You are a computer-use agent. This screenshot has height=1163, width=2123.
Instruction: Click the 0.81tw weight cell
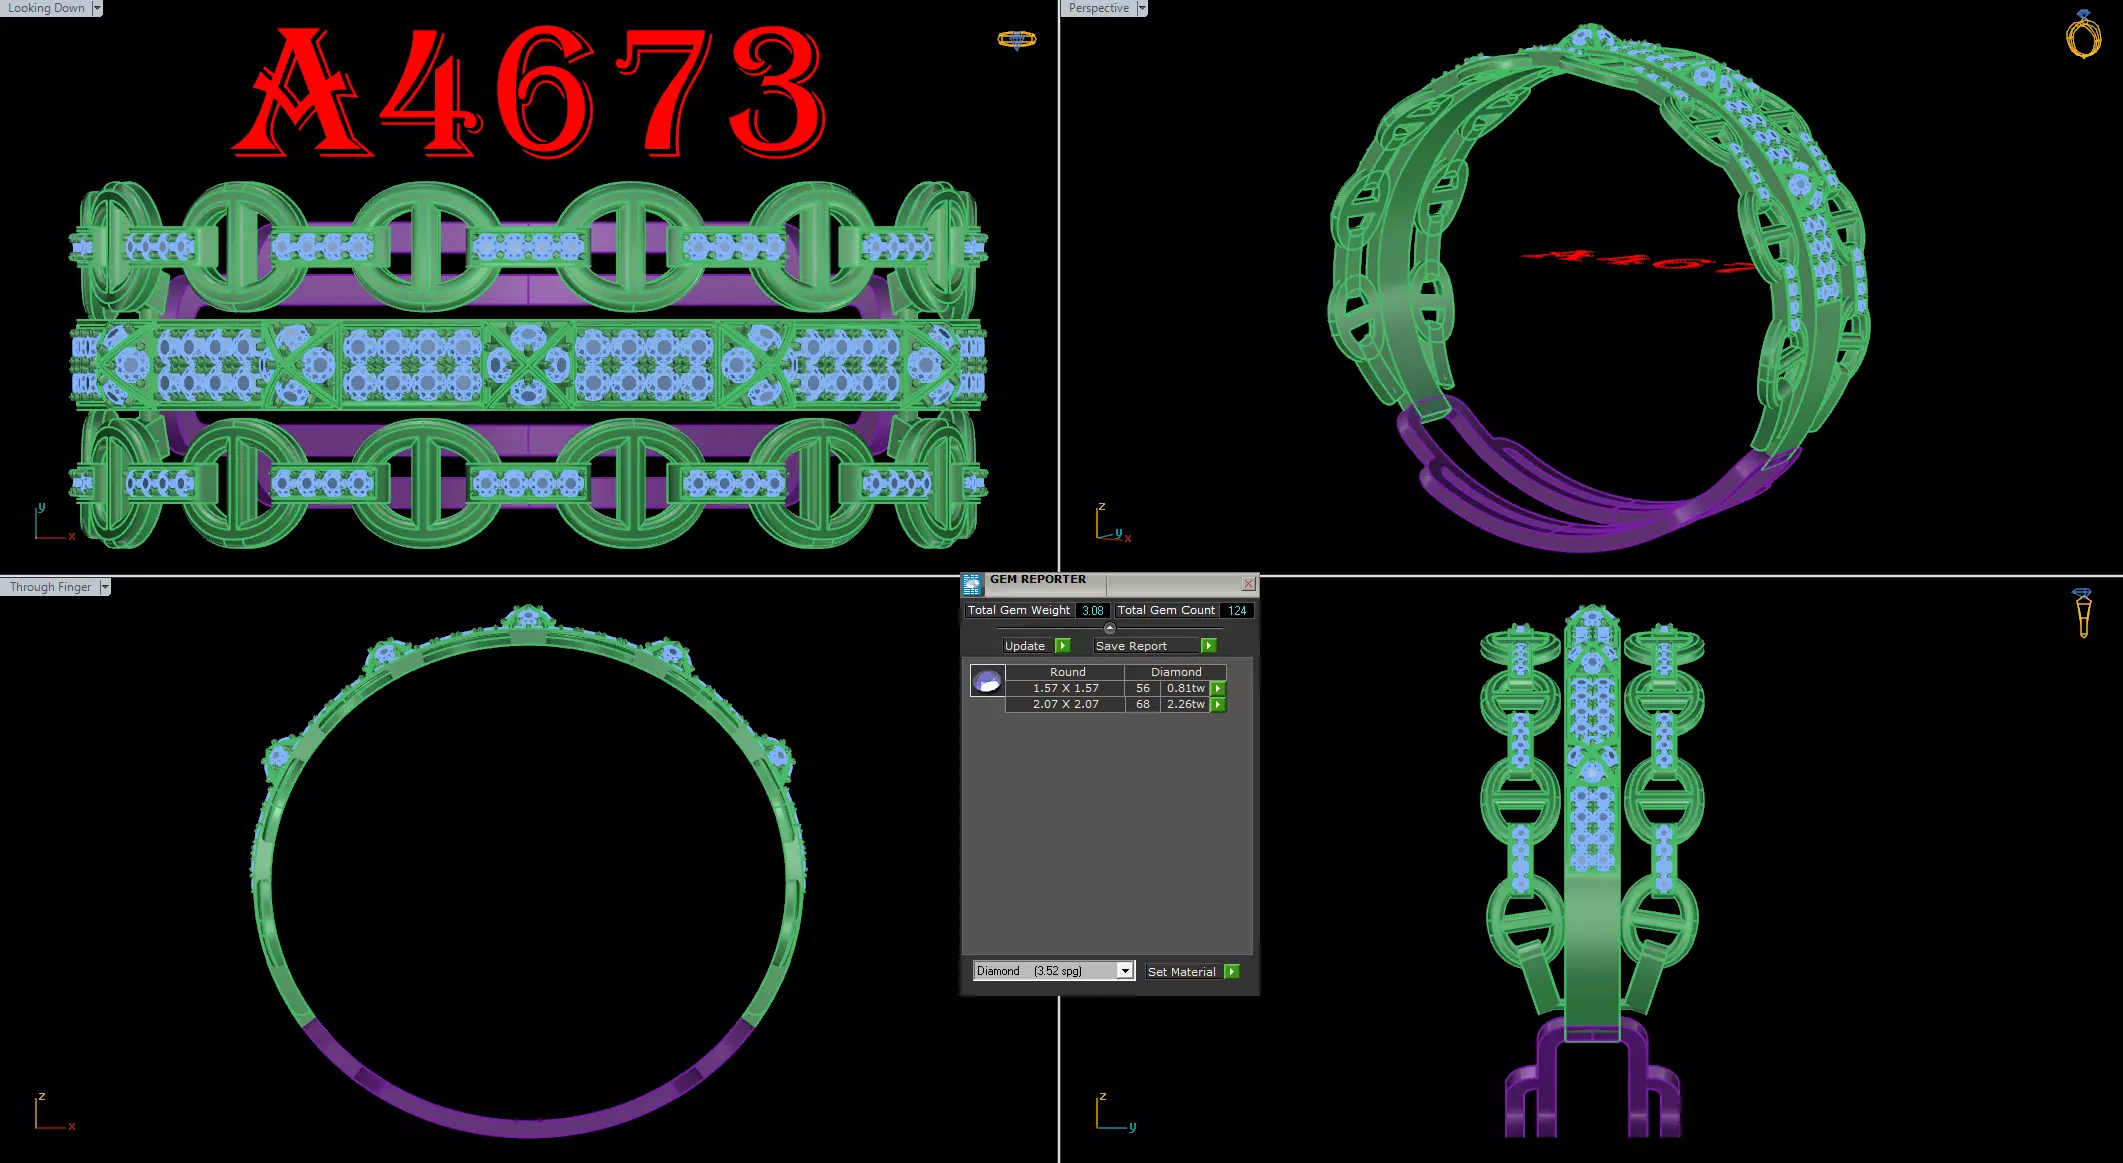1186,688
